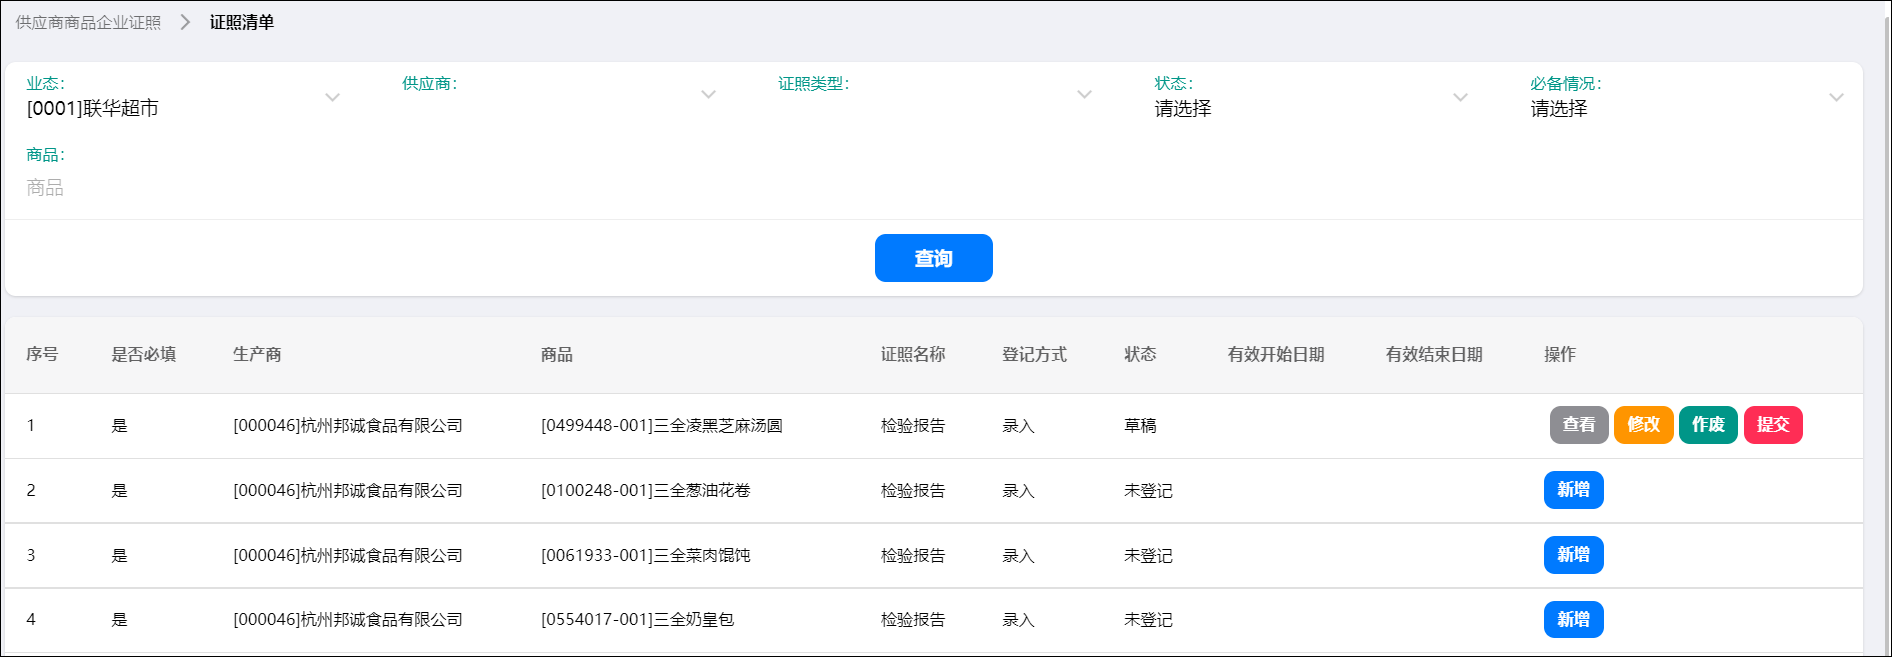
Task: Click the 有效开始日期 column header
Action: click(1275, 355)
